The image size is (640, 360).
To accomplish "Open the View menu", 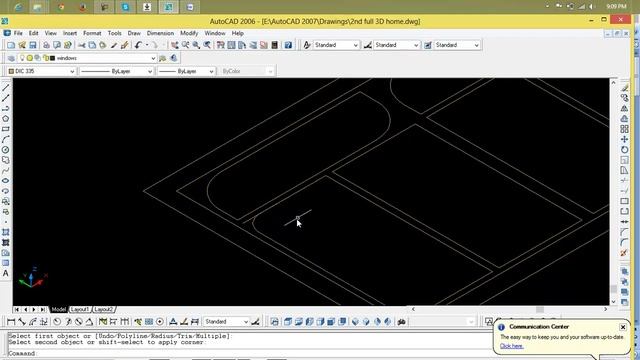I will point(51,33).
